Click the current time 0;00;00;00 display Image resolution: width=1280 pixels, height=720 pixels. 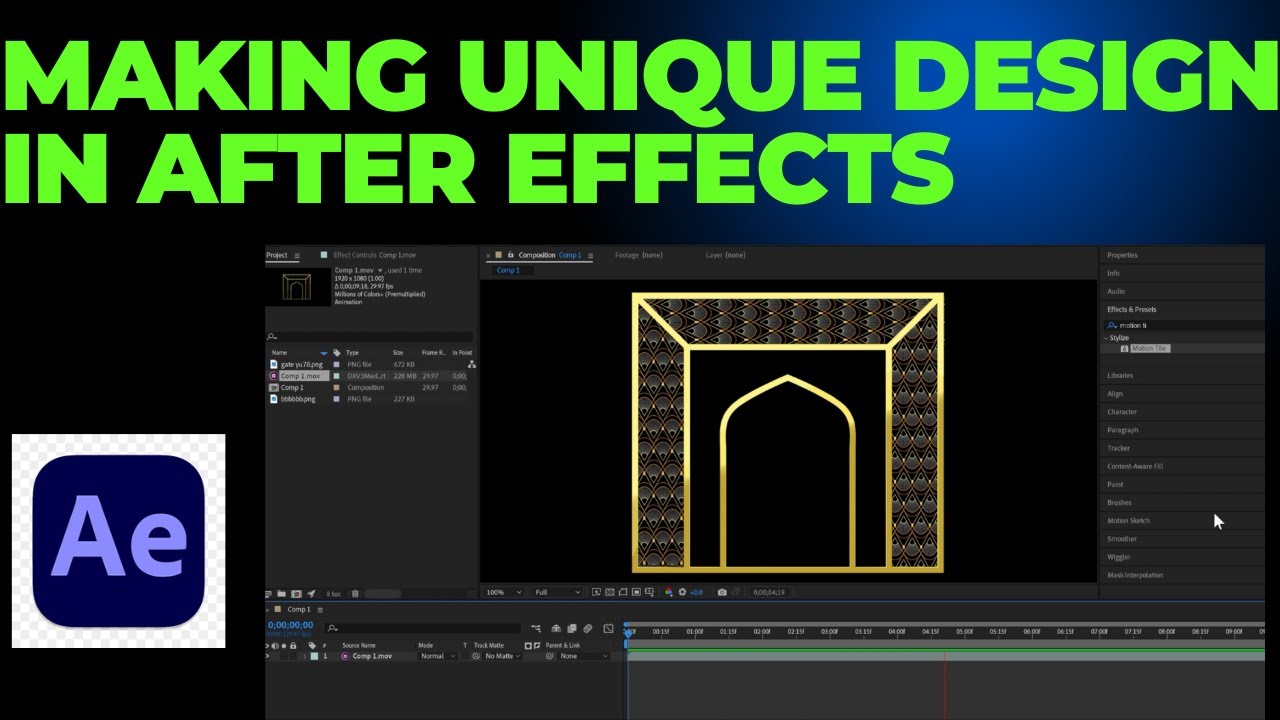290,625
